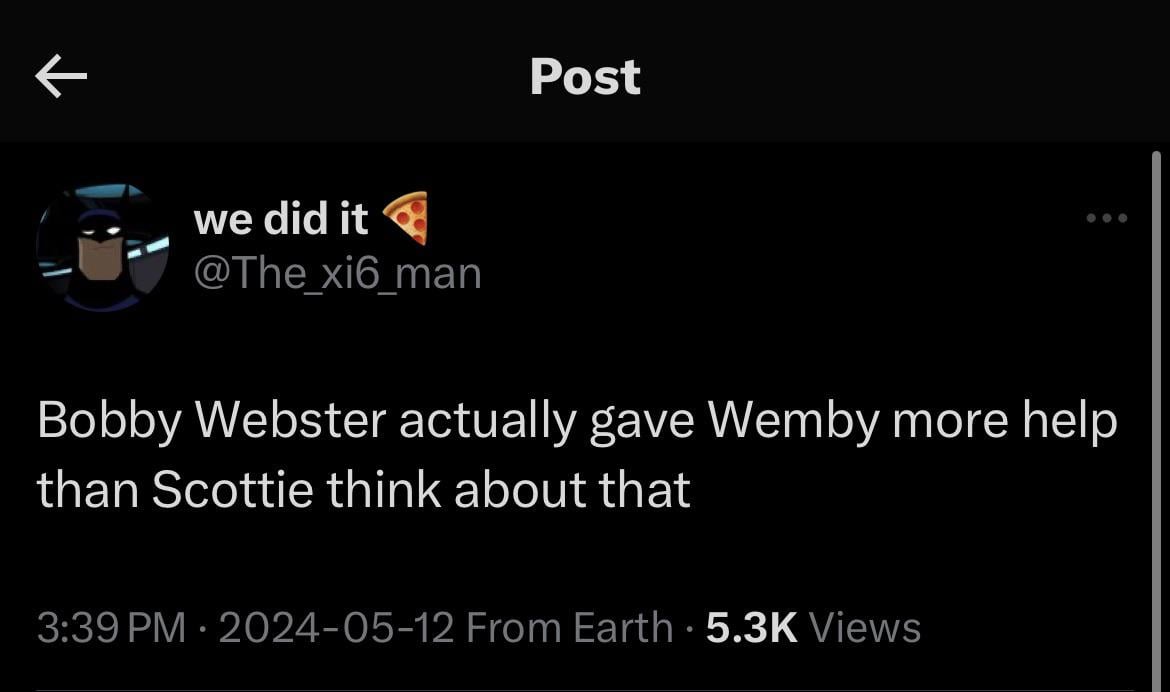Click the 'From Earth' location label

(x=569, y=628)
